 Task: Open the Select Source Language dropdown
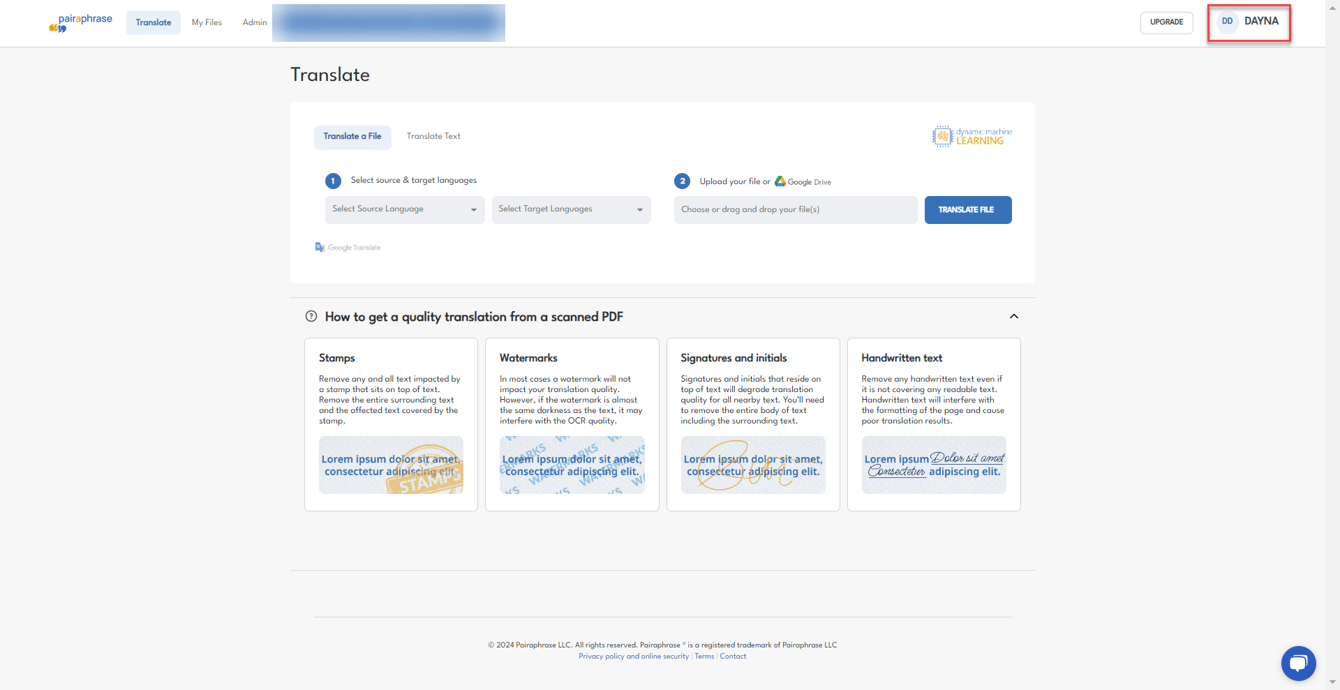click(404, 209)
